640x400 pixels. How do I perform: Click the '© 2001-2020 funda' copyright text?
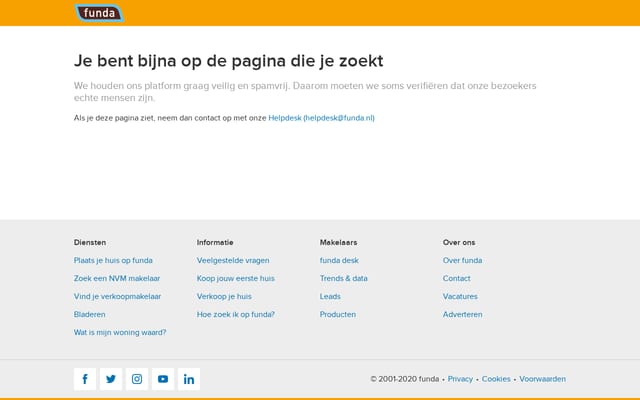pos(404,379)
